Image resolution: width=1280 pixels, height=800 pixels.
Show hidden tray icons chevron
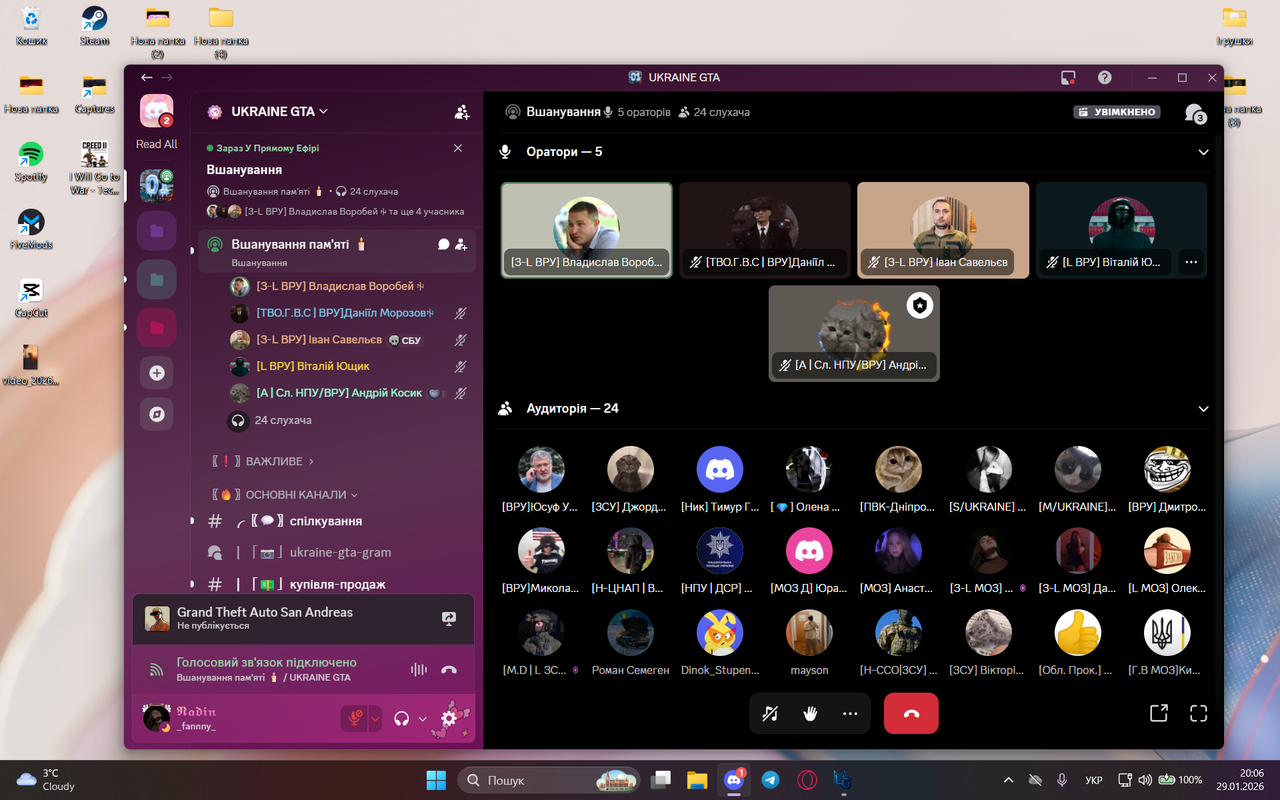click(x=1008, y=780)
